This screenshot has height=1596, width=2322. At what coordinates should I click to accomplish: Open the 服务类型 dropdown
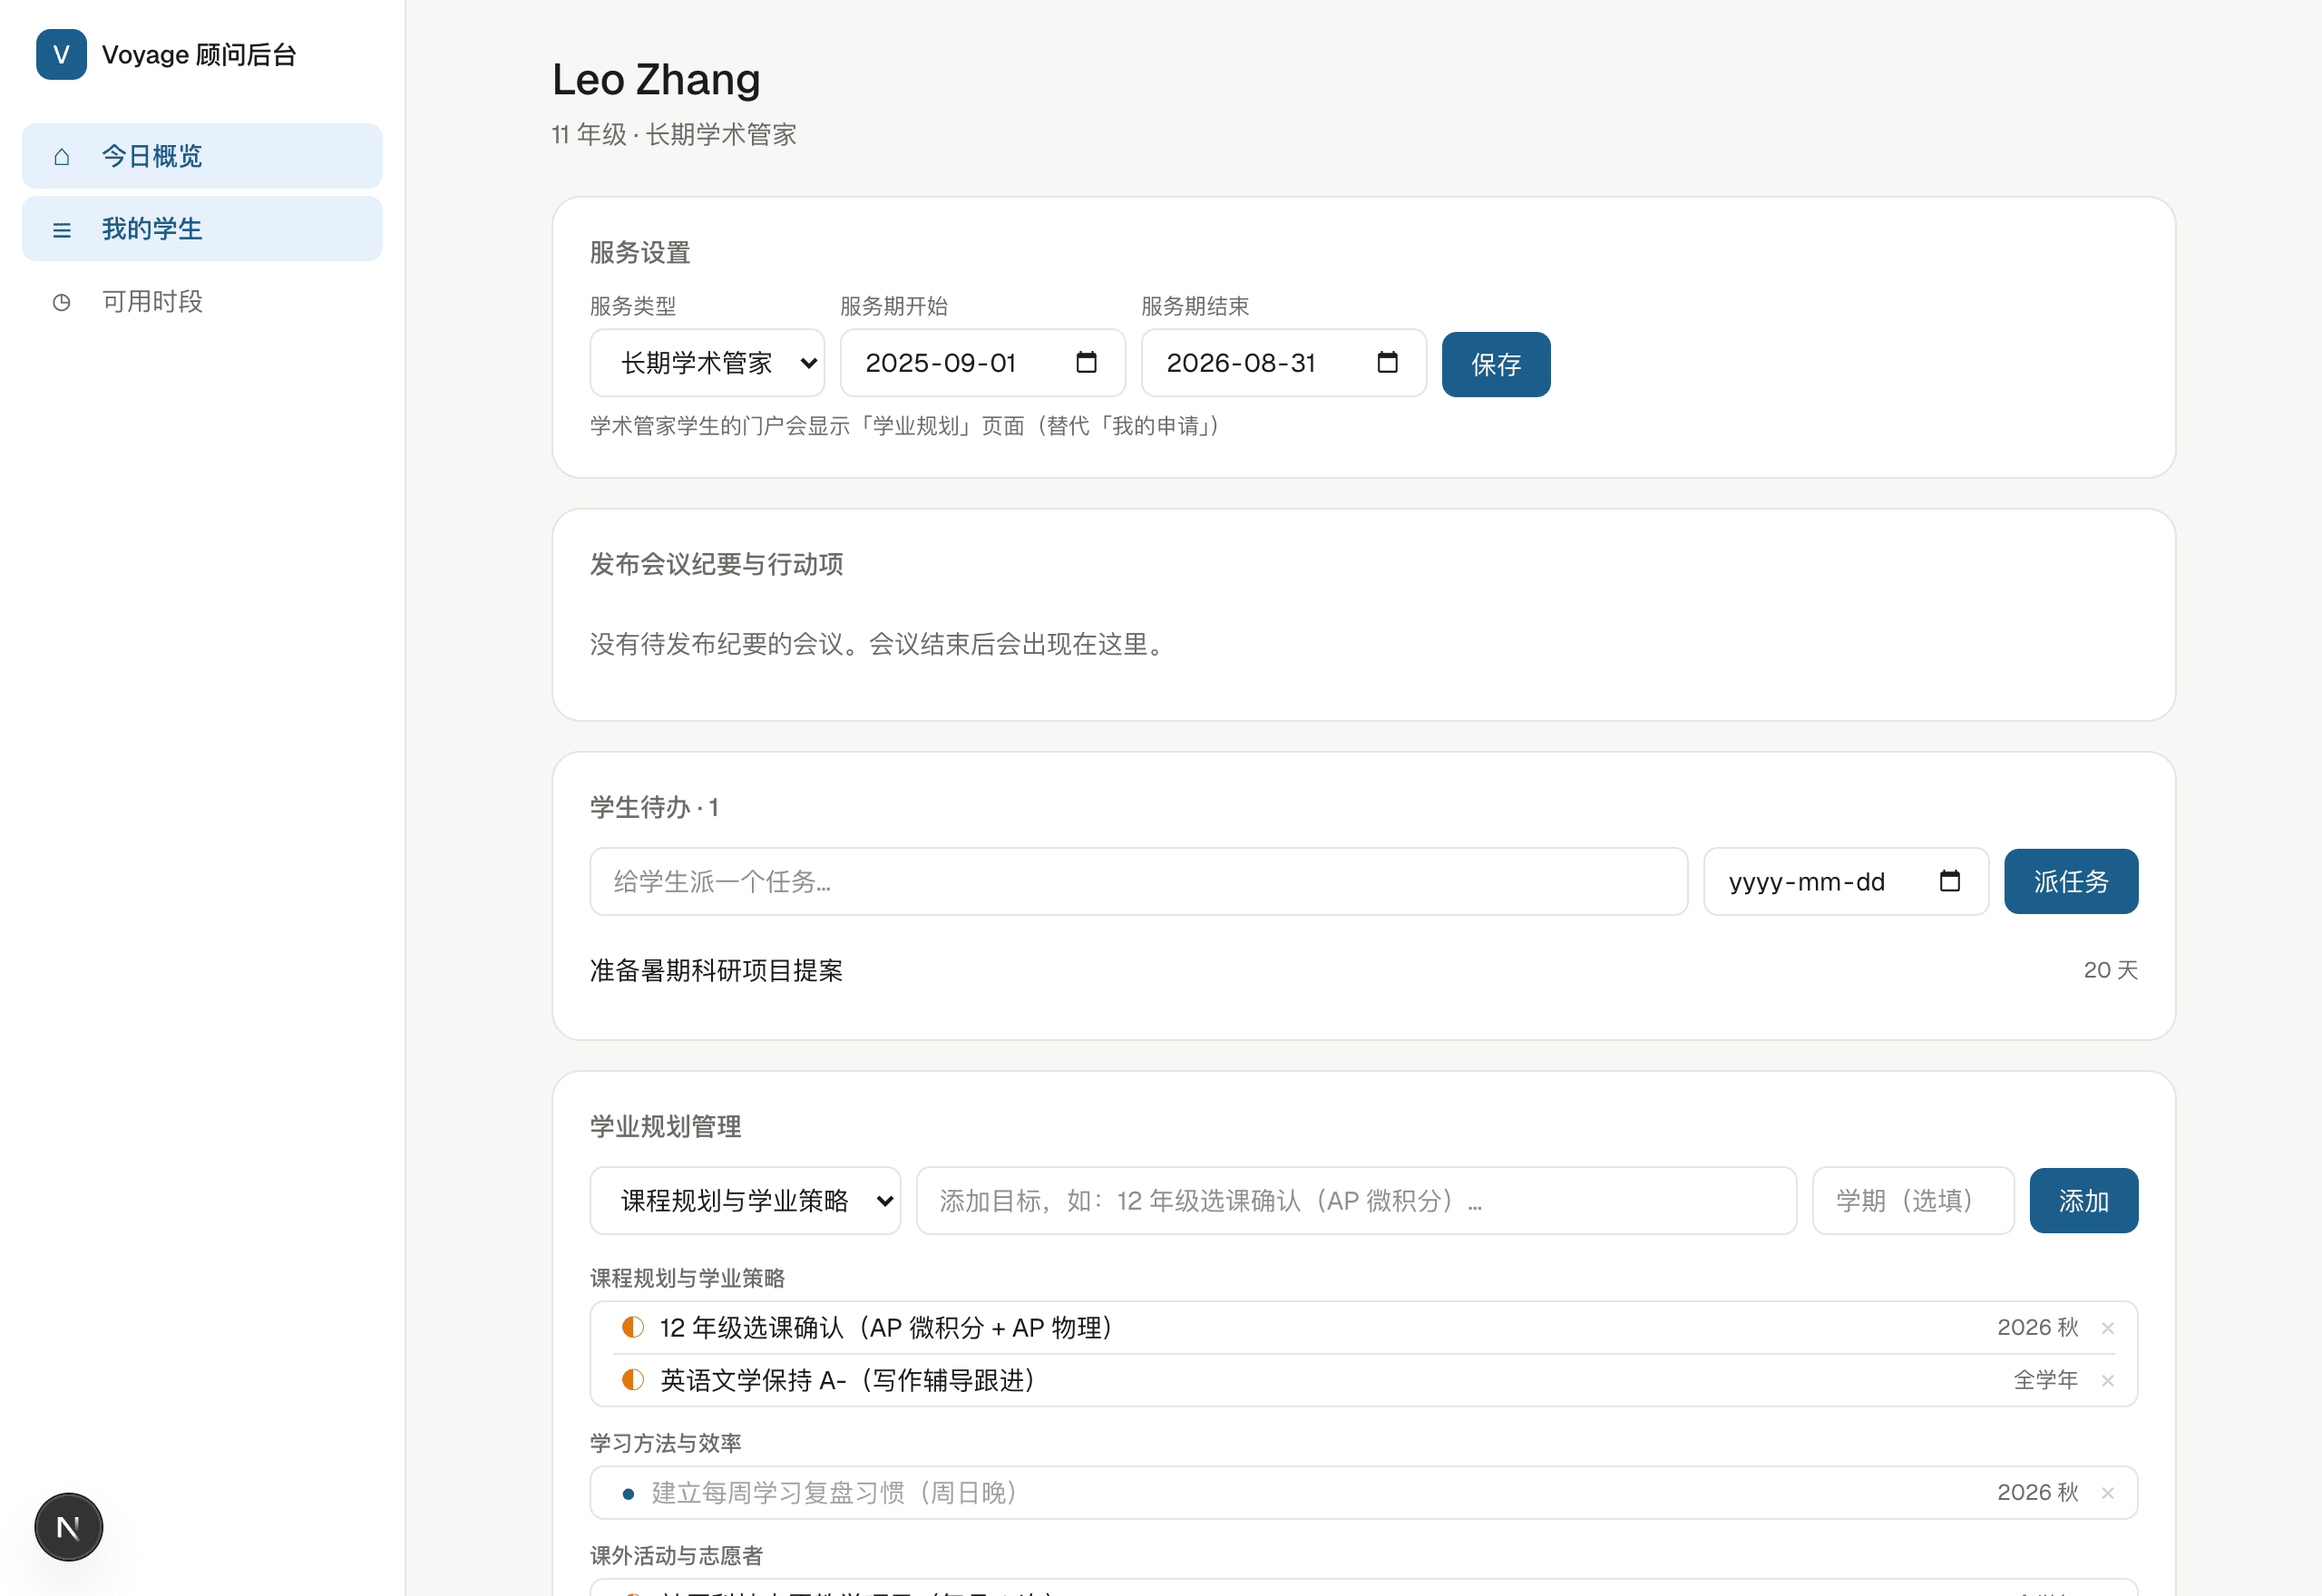click(707, 363)
